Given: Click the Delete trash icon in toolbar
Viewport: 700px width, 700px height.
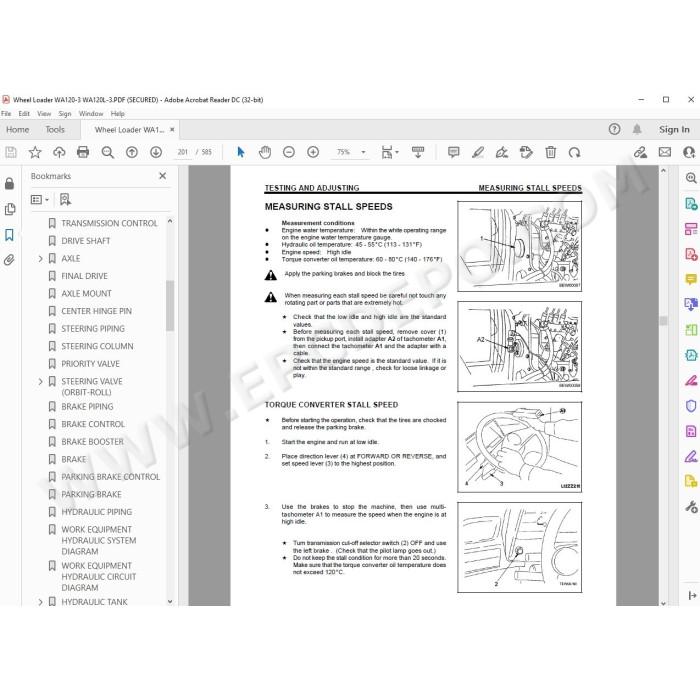Looking at the screenshot, I should (550, 152).
